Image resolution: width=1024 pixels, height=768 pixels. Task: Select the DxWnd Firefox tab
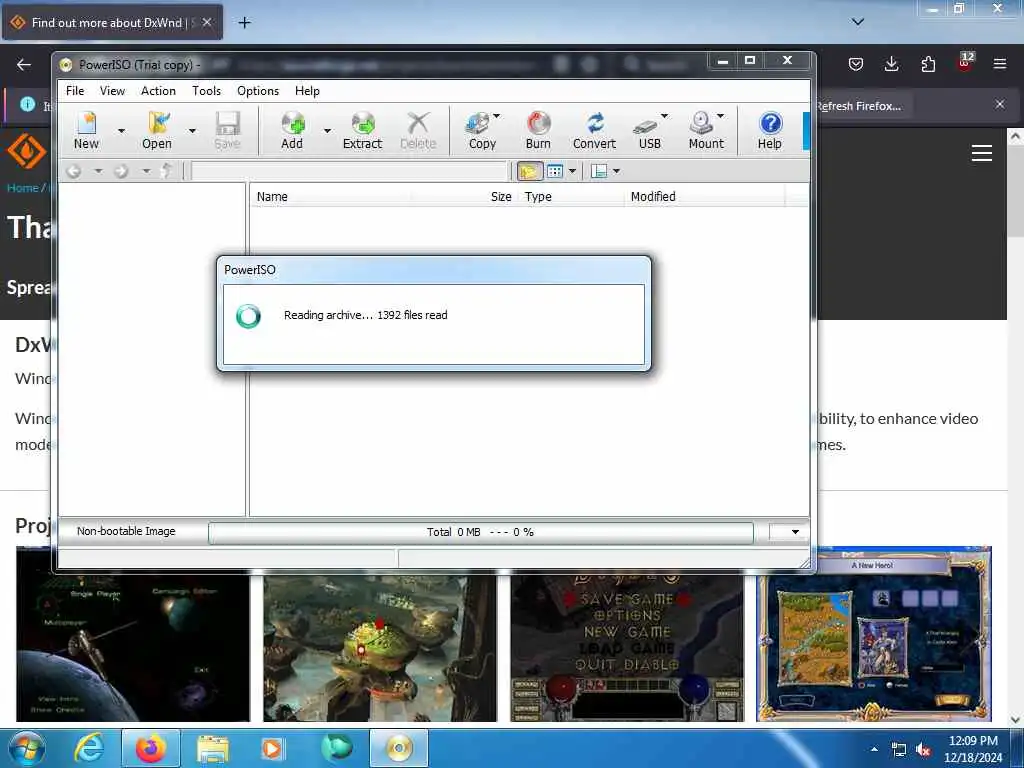coord(112,22)
